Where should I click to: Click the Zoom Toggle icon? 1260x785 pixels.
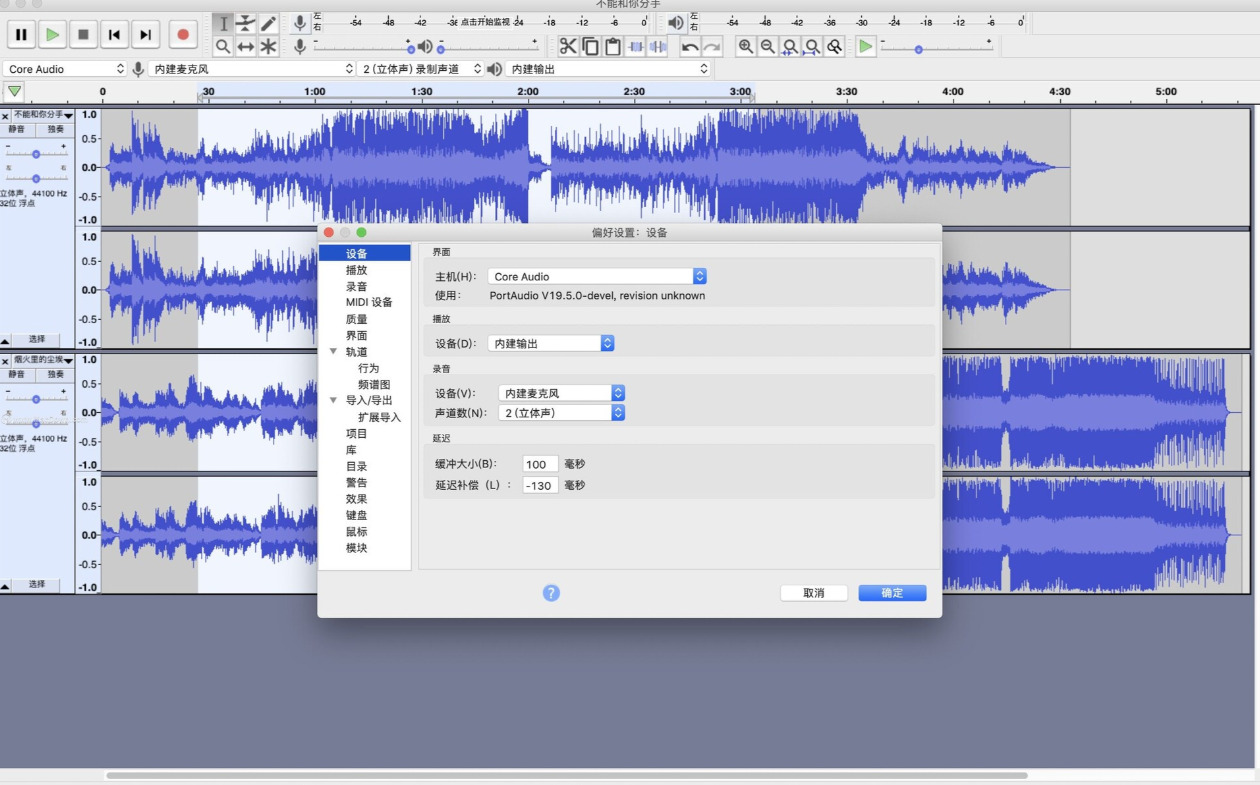[x=835, y=46]
